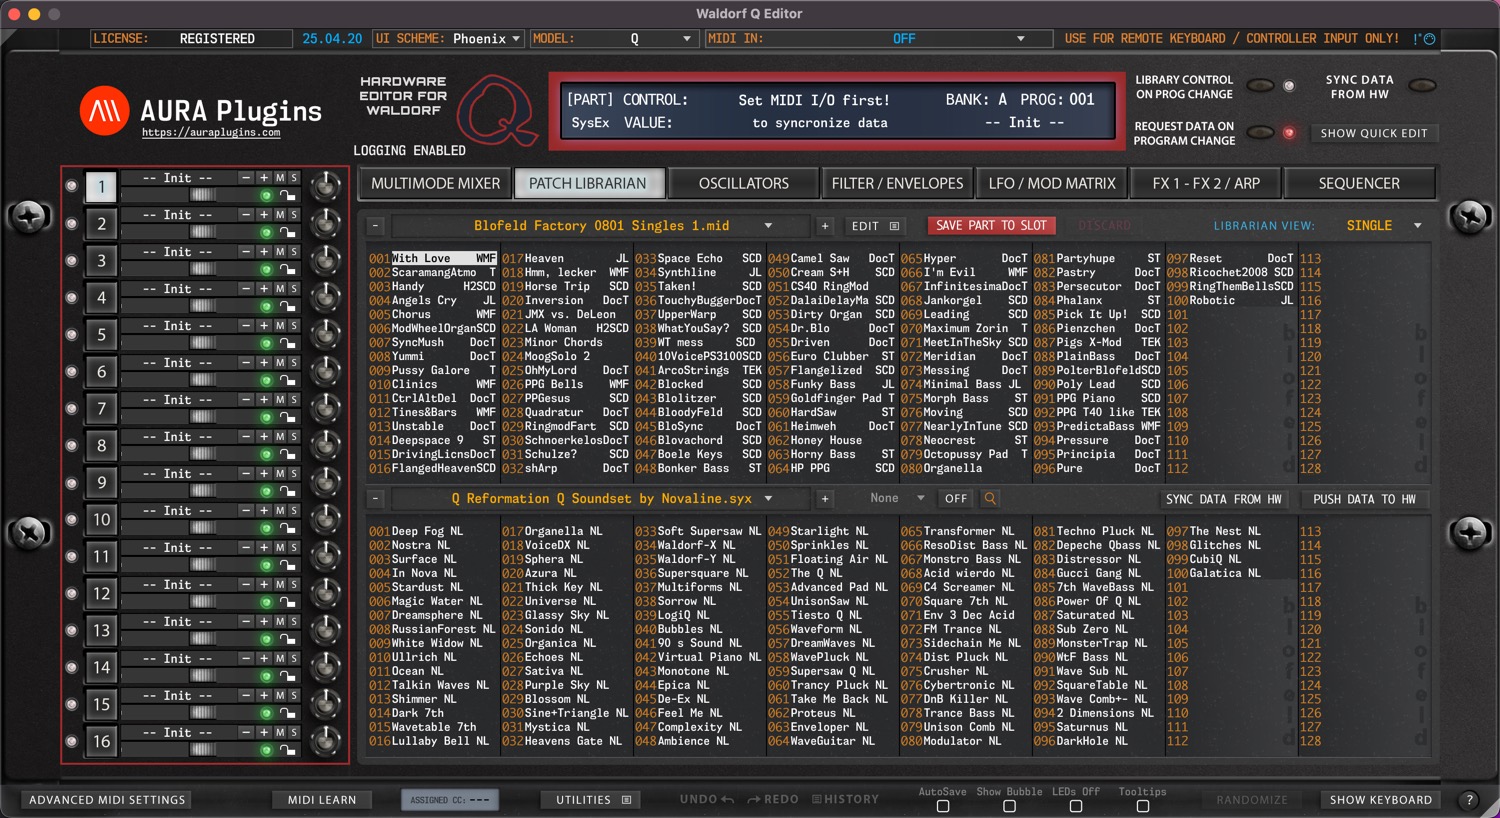Click MIDI Learn button

pos(322,800)
